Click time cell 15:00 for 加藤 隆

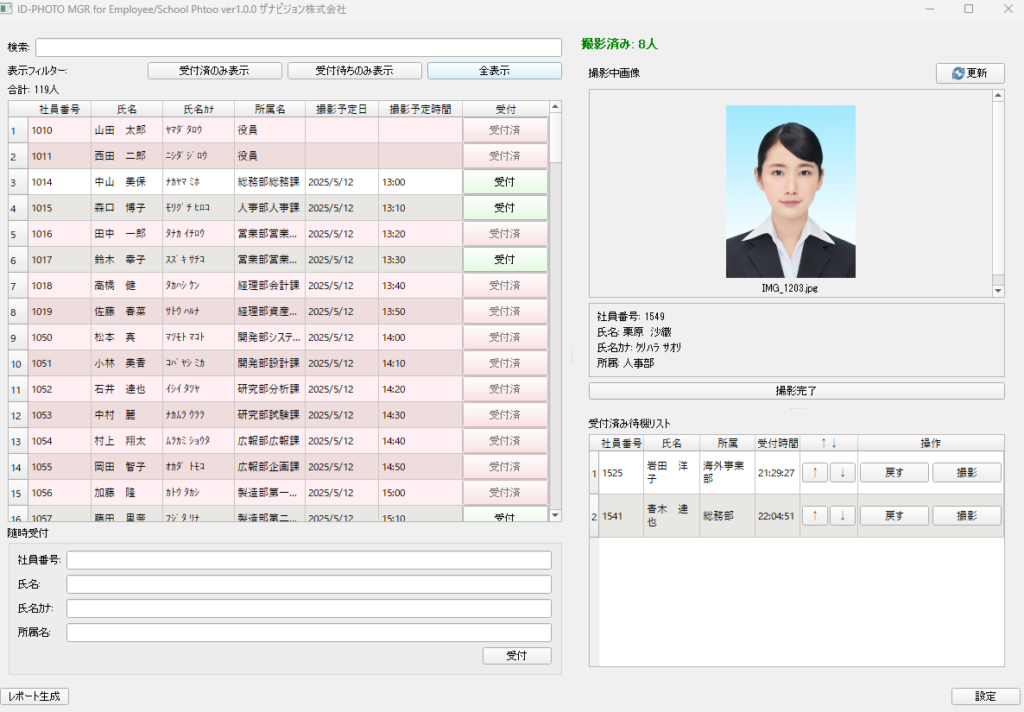coord(421,493)
